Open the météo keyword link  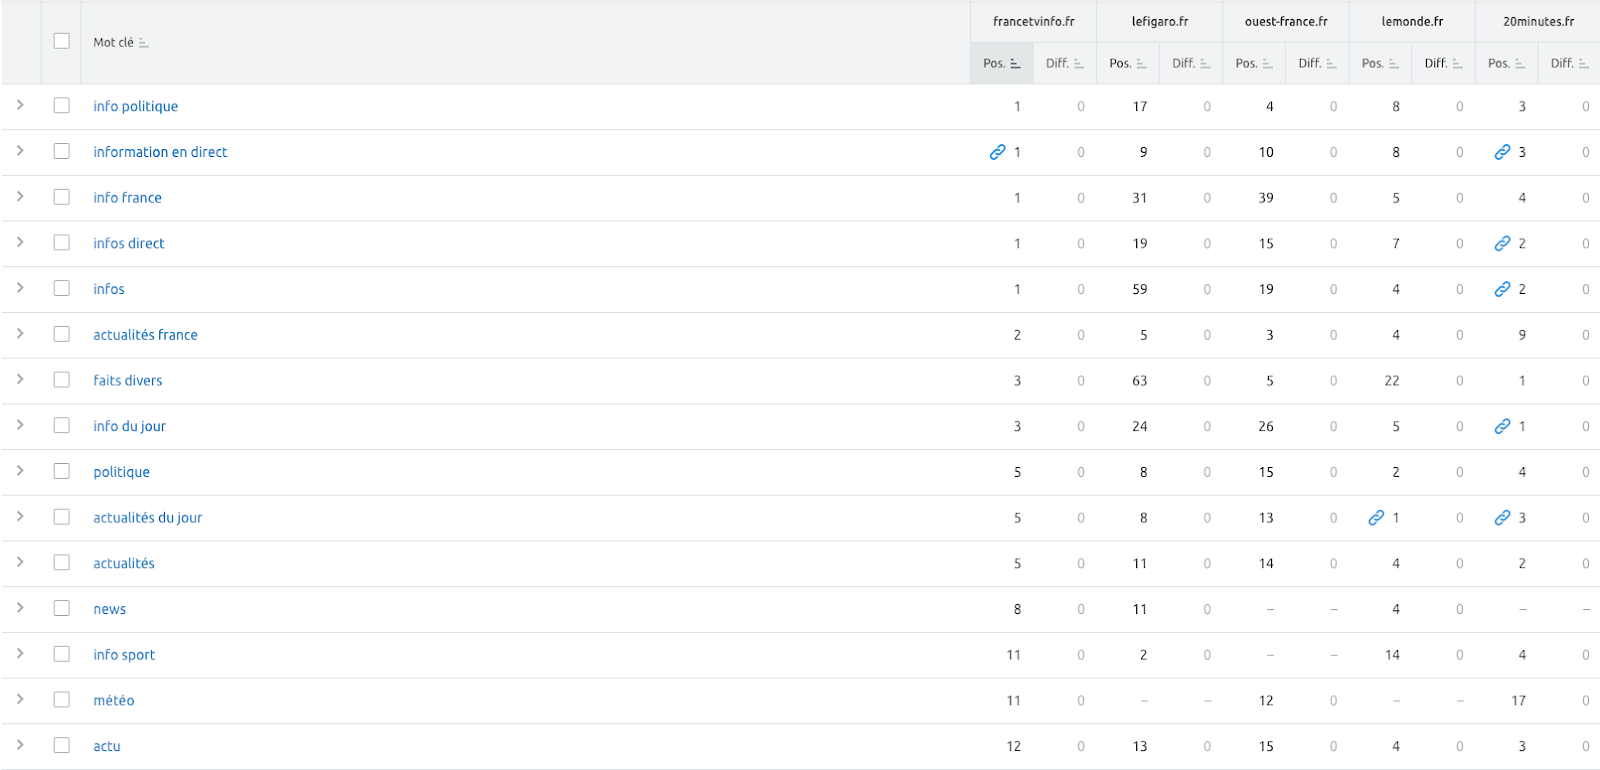(114, 701)
